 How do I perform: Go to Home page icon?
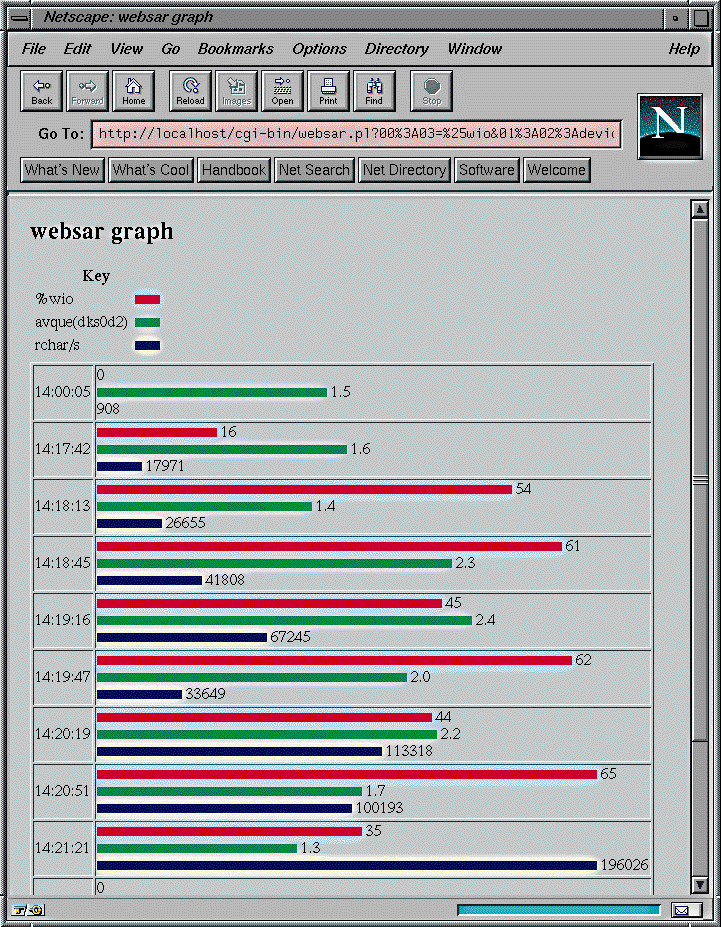tap(134, 91)
